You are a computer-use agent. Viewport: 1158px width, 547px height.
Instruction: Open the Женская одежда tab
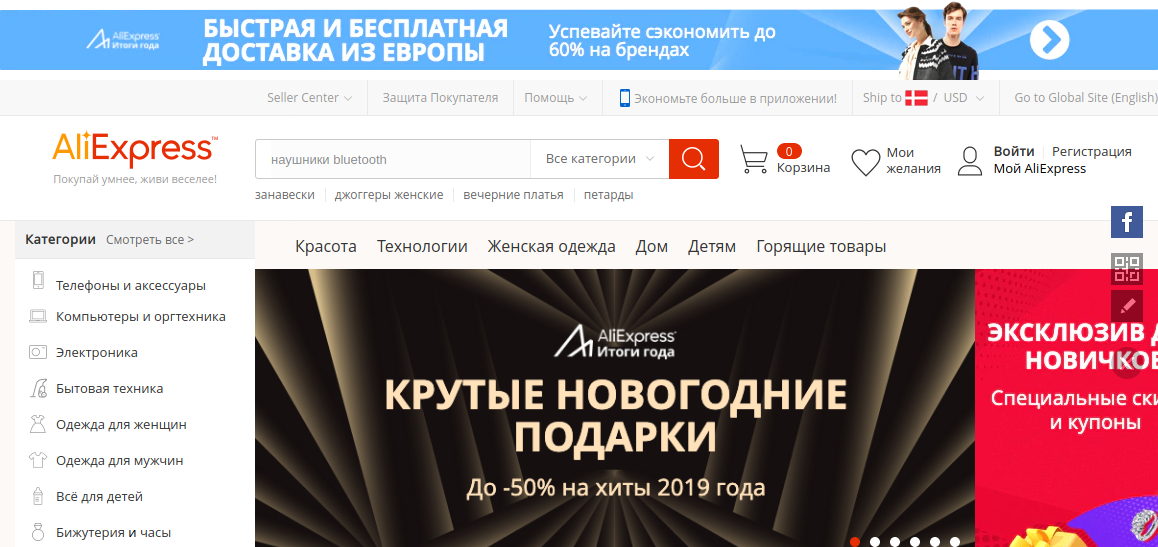point(552,247)
